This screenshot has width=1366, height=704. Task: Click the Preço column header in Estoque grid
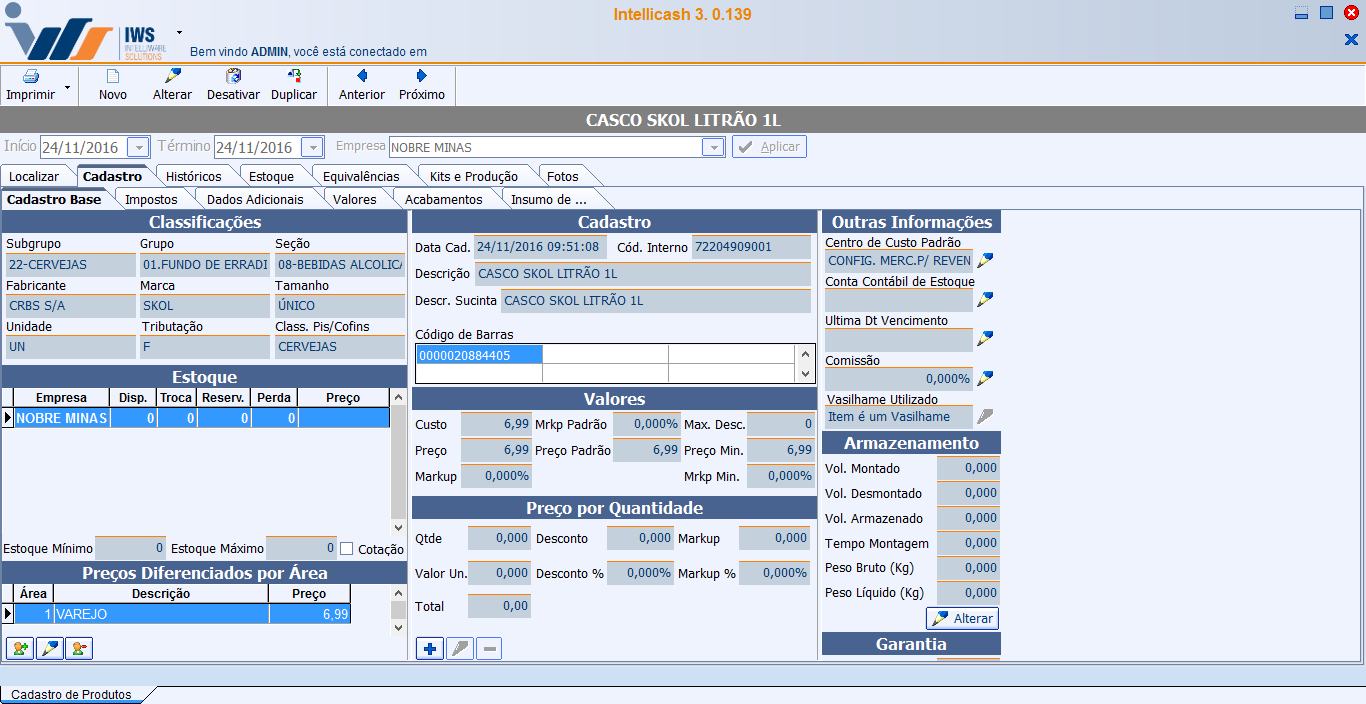pyautogui.click(x=343, y=398)
